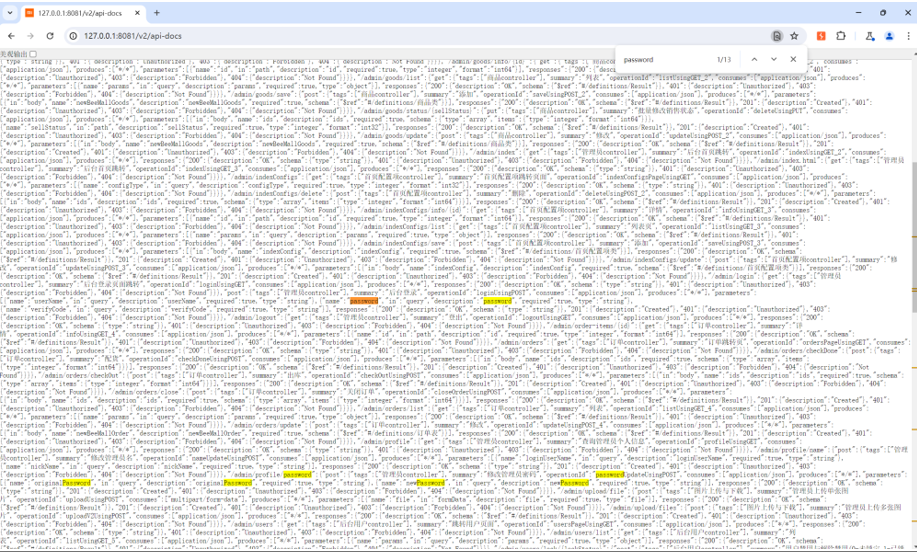Close the api-docs browser tab
This screenshot has height=552, width=917.
pos(138,13)
